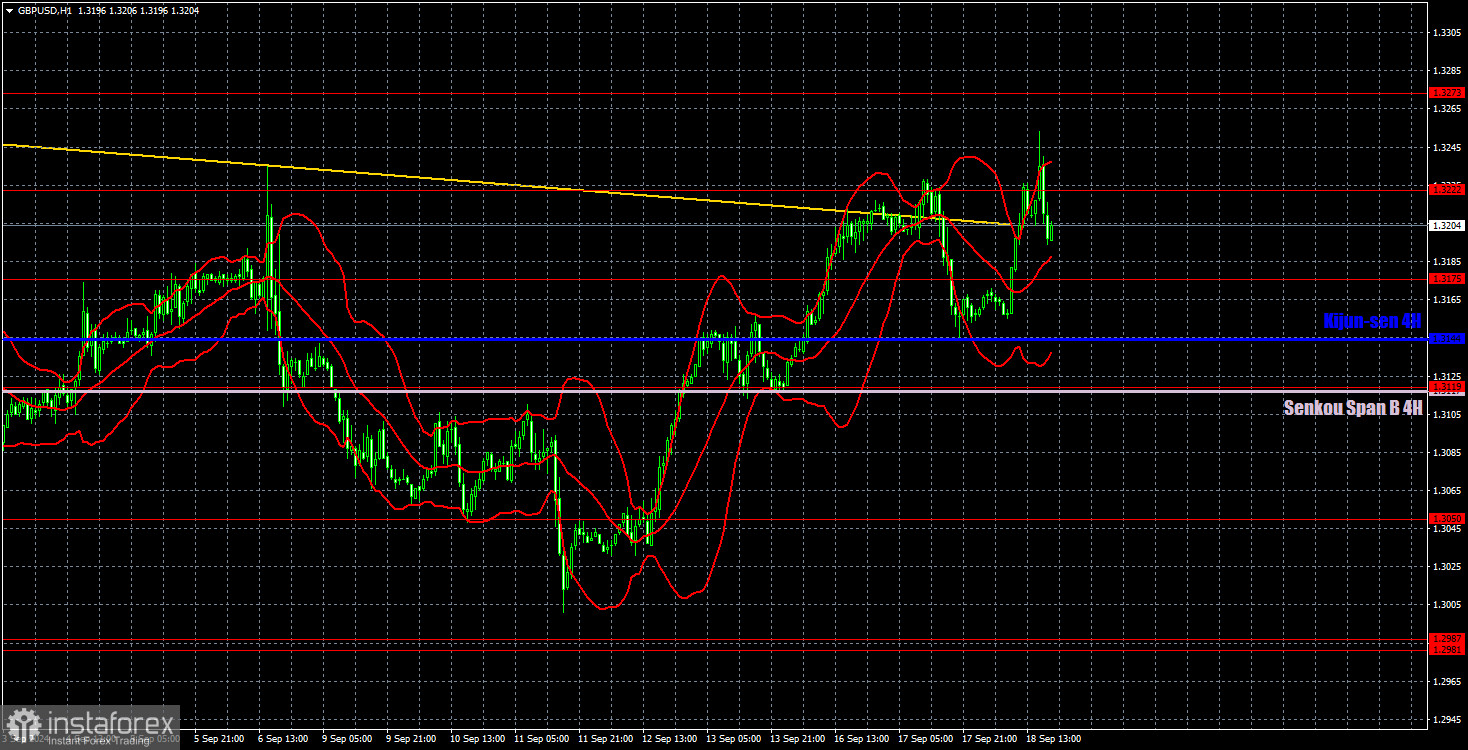
Task: Open the chart menu triangle beside GBPUSD,H1
Action: (10, 10)
